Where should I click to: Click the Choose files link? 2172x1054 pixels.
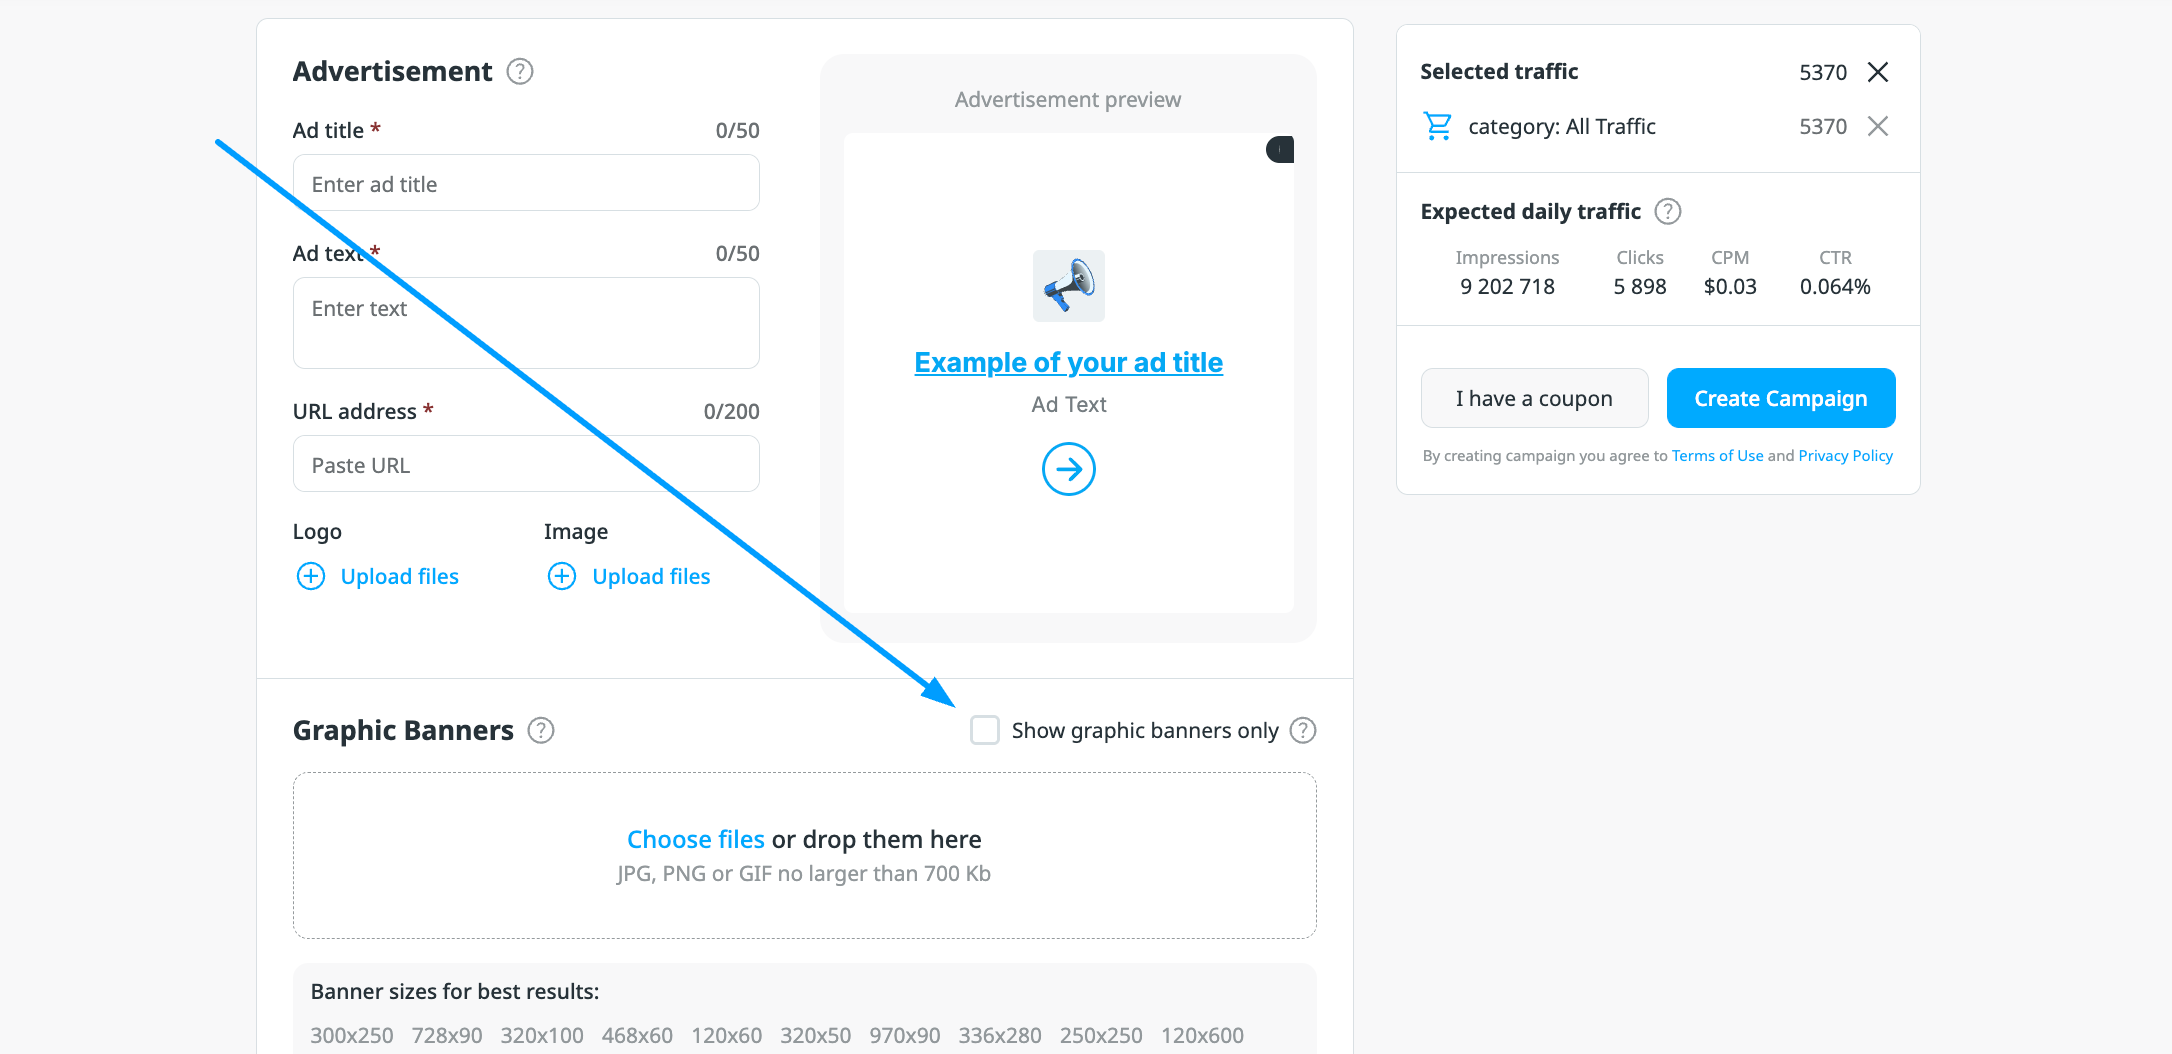696,840
